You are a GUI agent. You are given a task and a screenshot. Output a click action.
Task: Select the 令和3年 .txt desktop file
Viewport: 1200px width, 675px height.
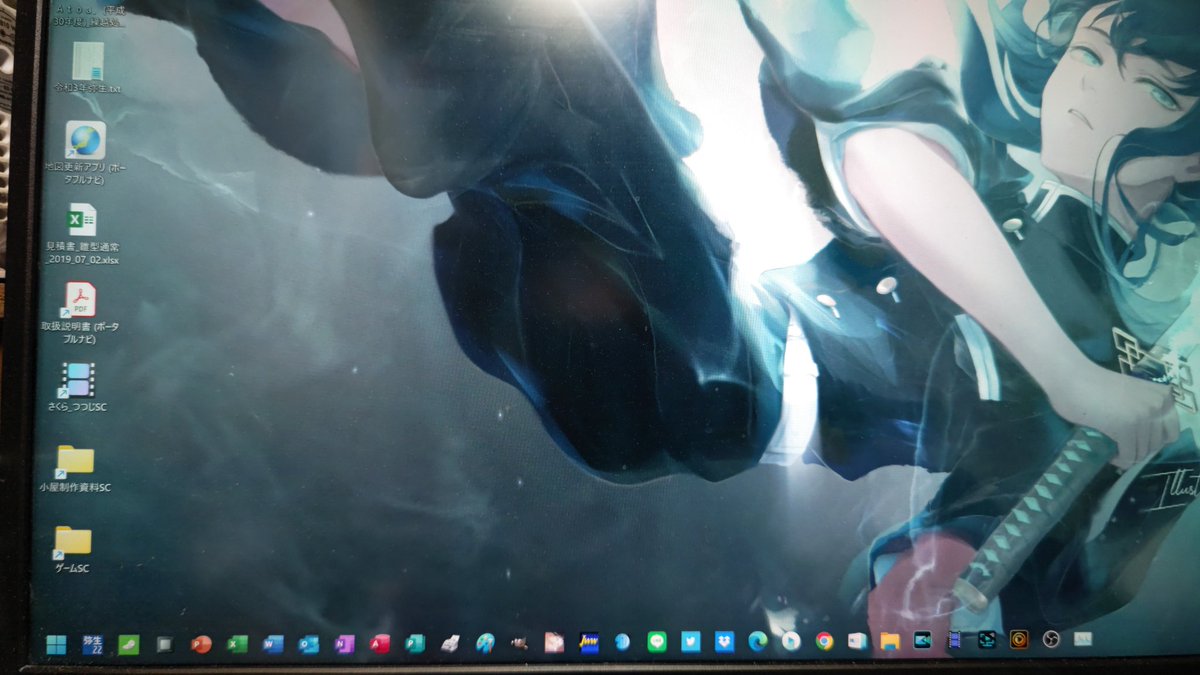(x=88, y=68)
